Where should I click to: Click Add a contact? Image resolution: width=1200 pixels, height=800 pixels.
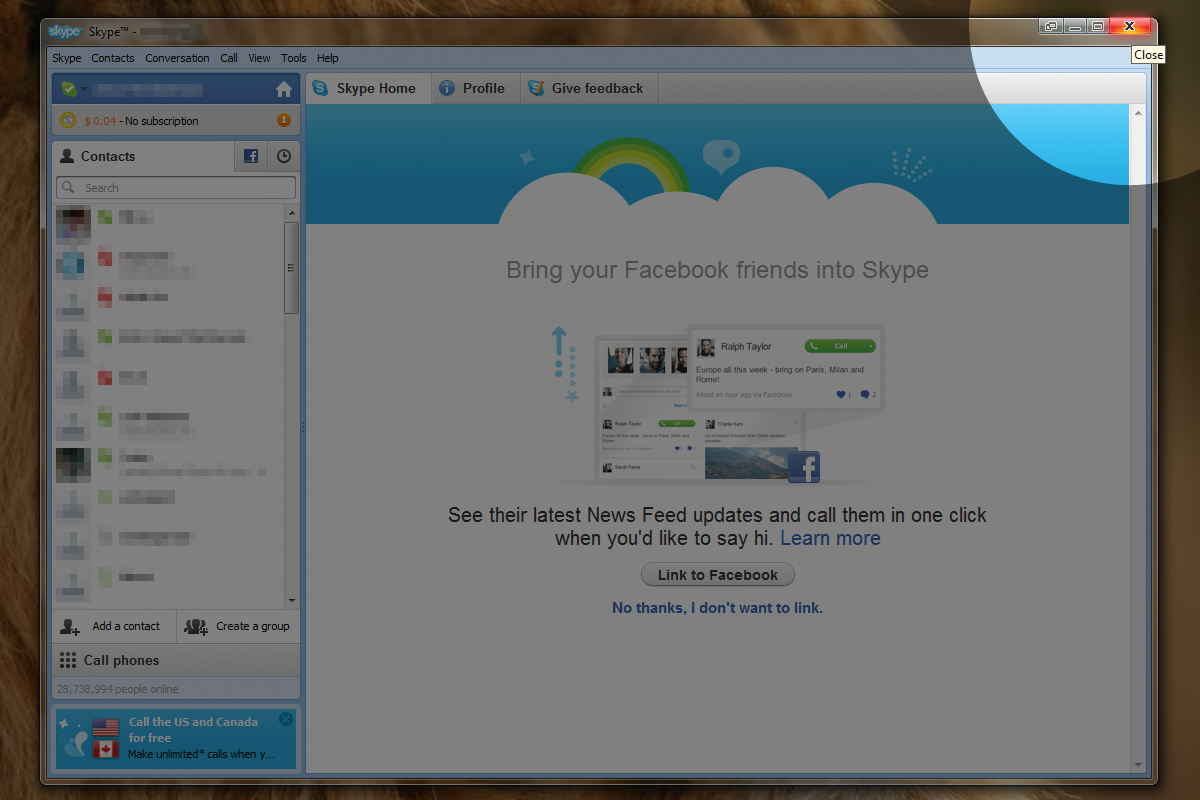pos(114,626)
